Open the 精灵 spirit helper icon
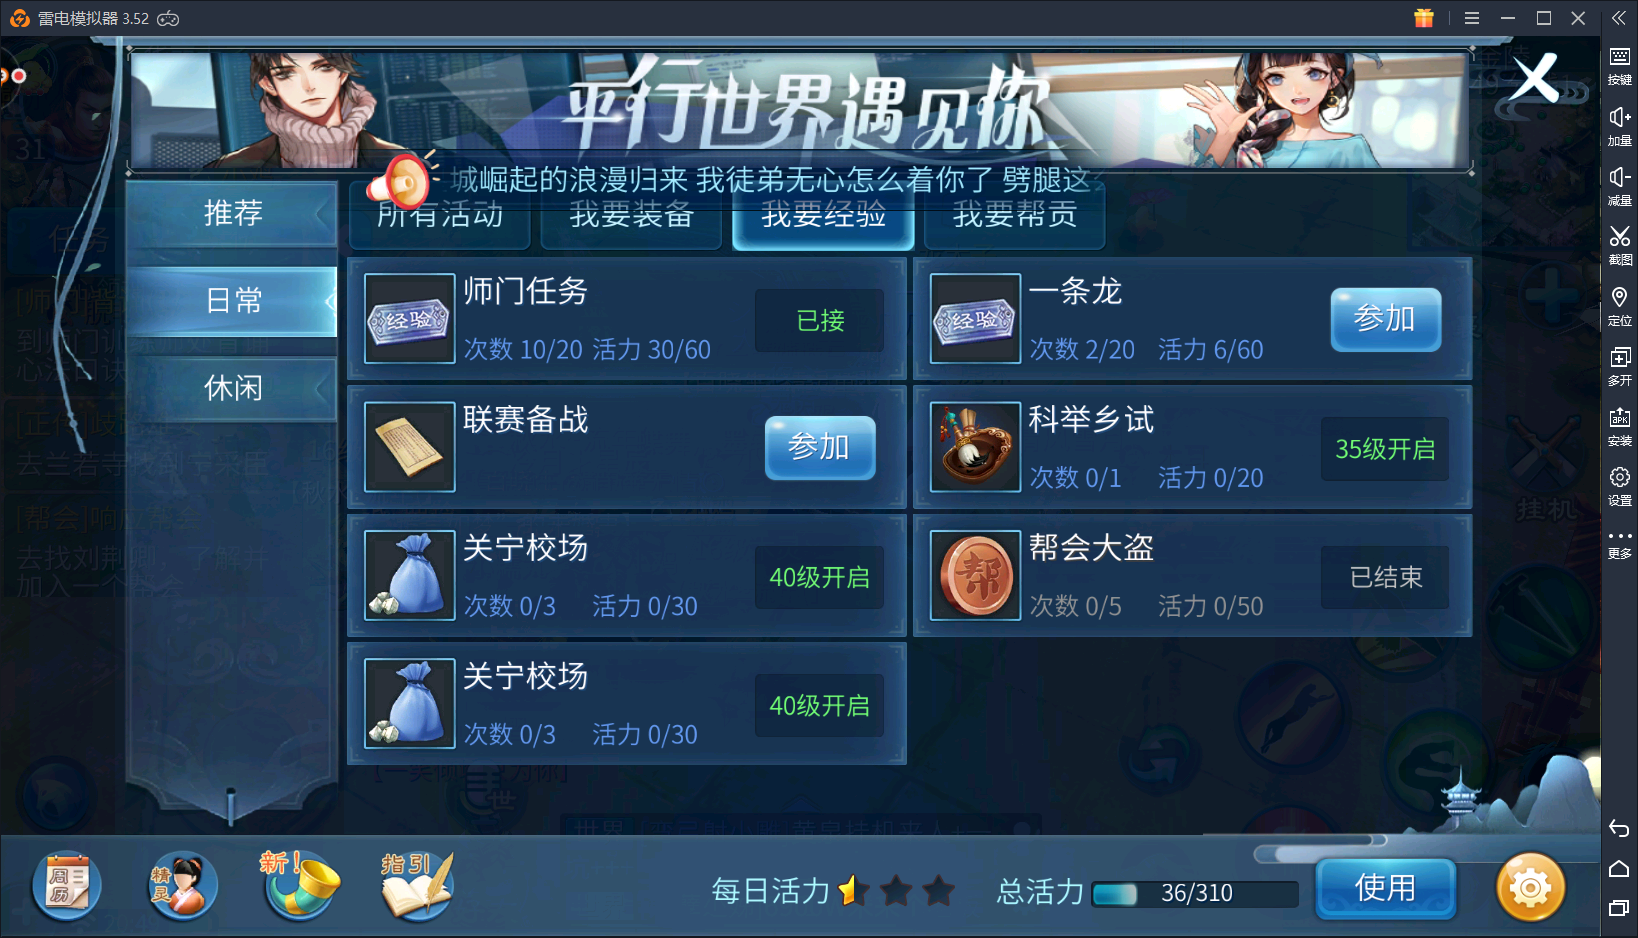Image resolution: width=1638 pixels, height=938 pixels. (x=182, y=886)
